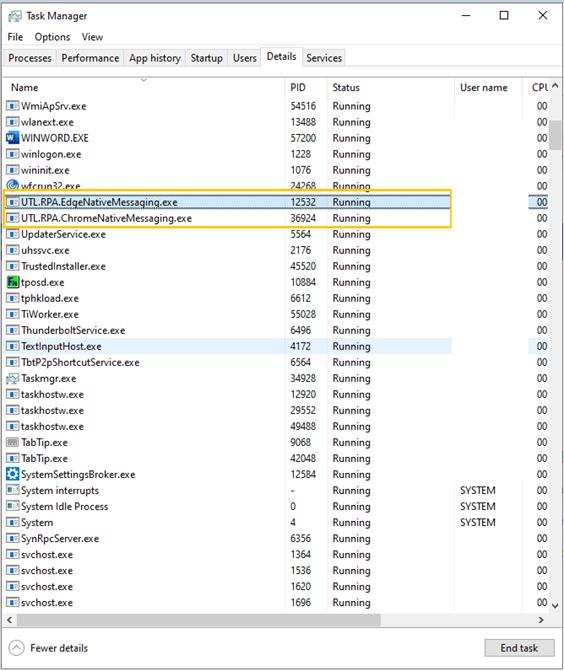Click the tphkload.exe icon
564x671 pixels.
(x=13, y=298)
